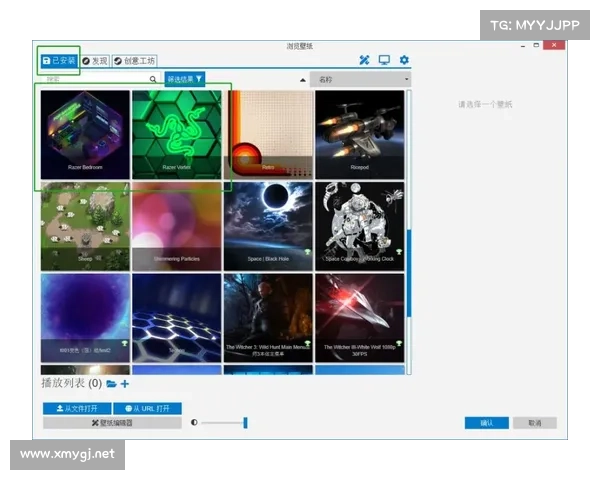Select the Ricepod spaceship wallpaper
Screen dimensions: 600x480
tap(359, 135)
